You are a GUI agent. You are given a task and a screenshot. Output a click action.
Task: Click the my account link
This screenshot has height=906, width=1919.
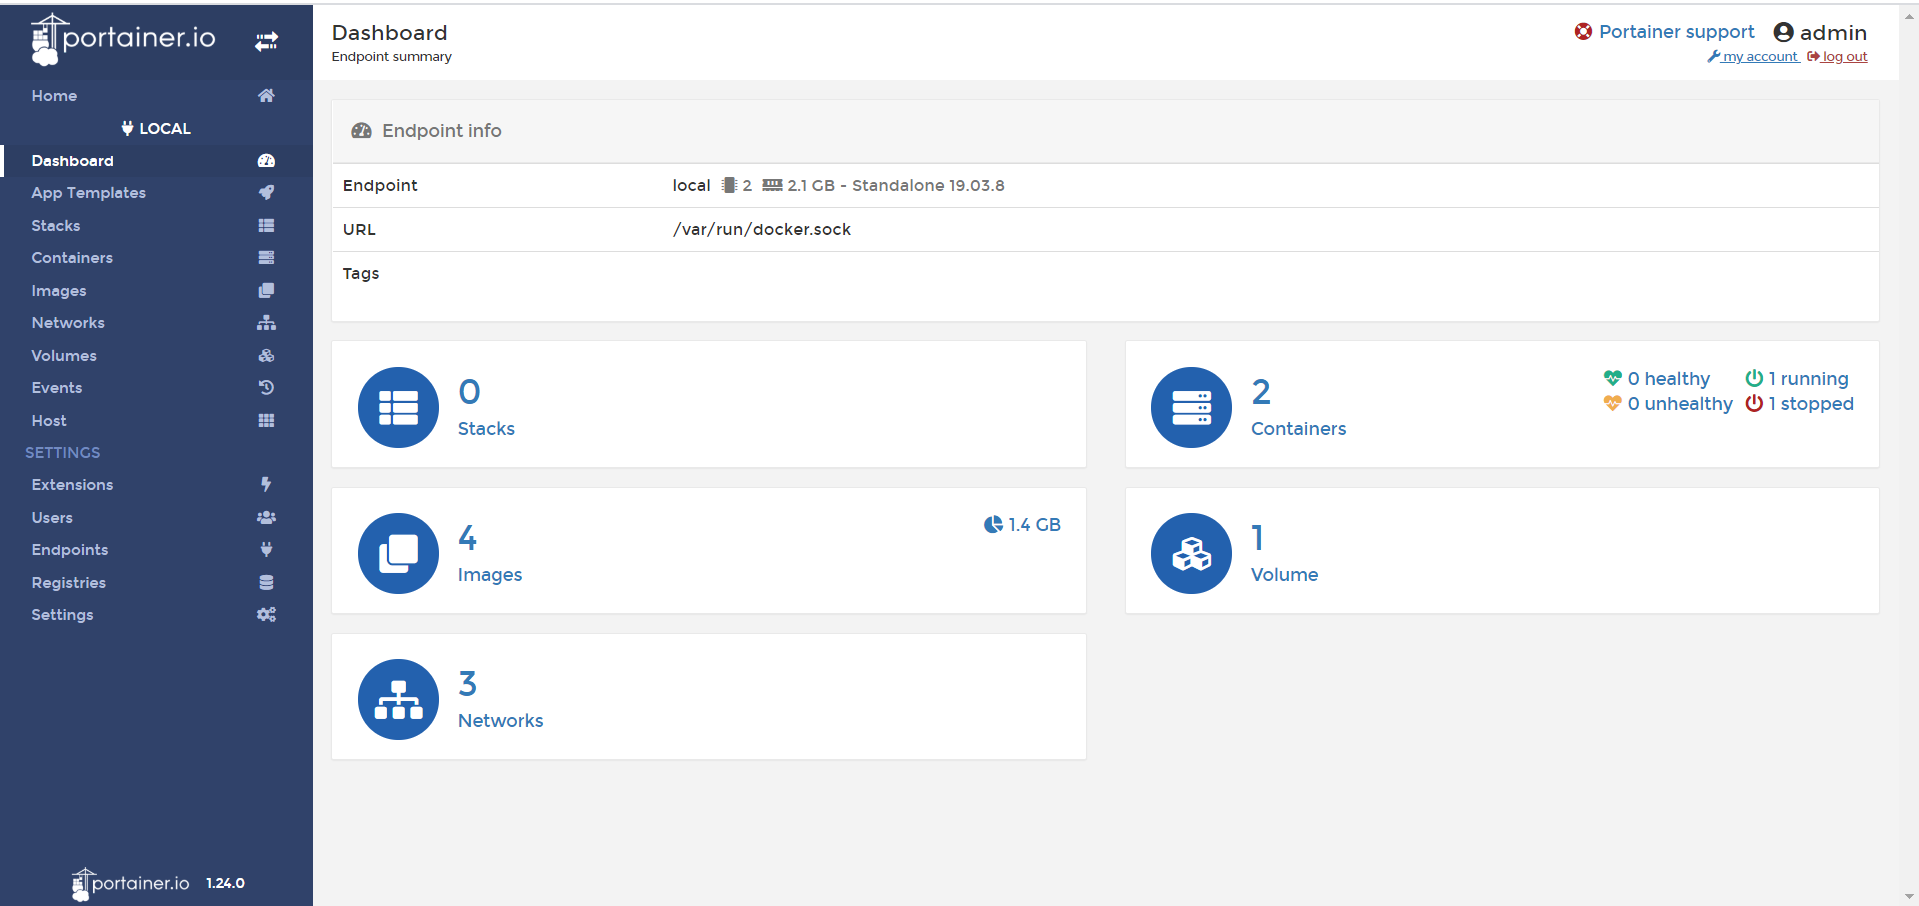(x=1759, y=57)
